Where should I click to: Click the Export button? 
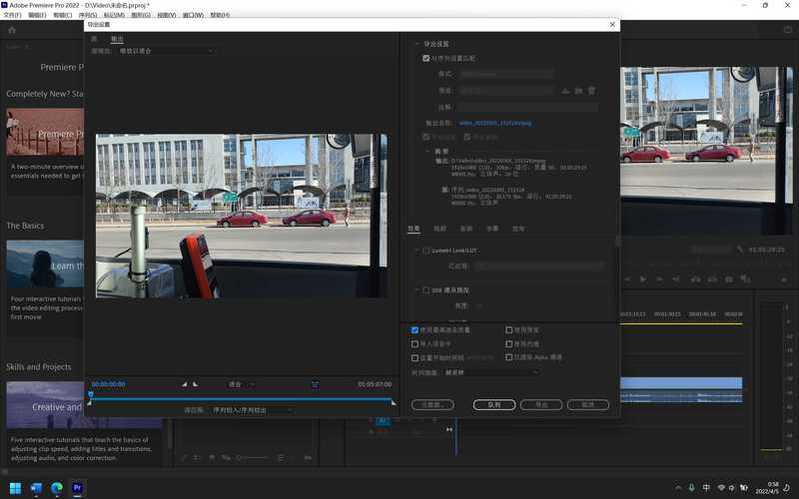(x=541, y=405)
